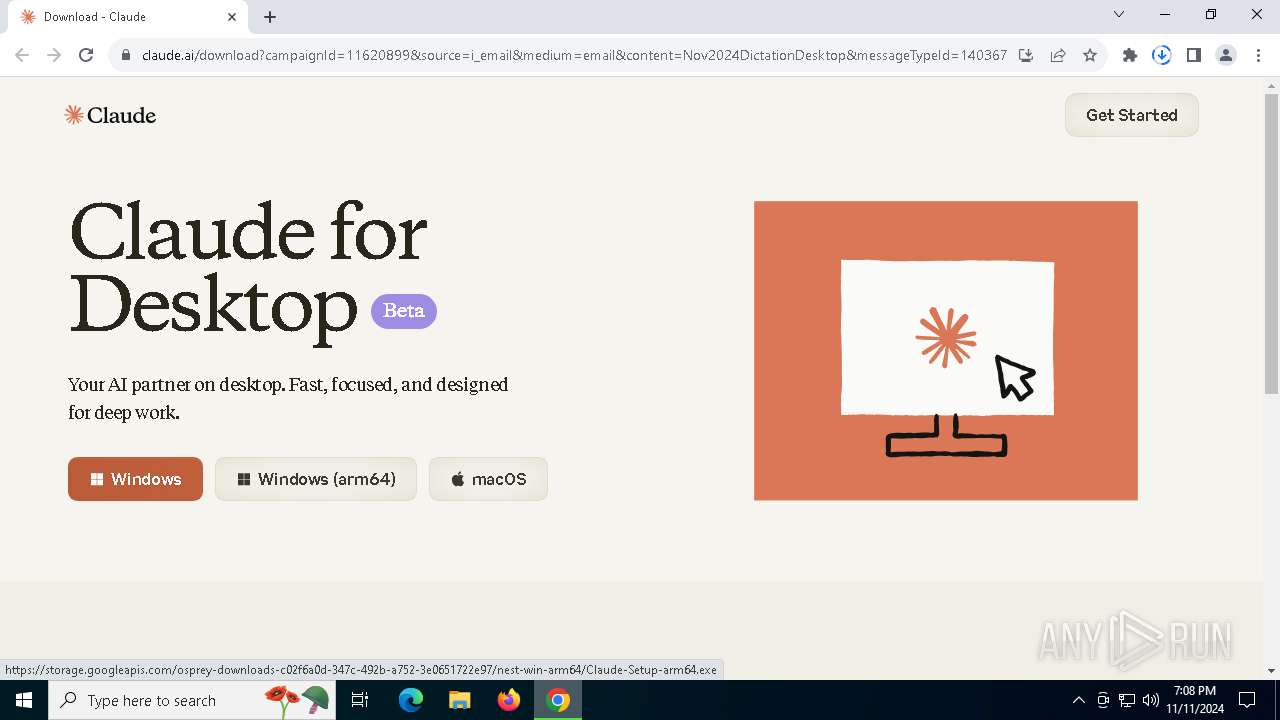This screenshot has width=1280, height=720.
Task: Restore down the Chrome window
Action: (1211, 15)
